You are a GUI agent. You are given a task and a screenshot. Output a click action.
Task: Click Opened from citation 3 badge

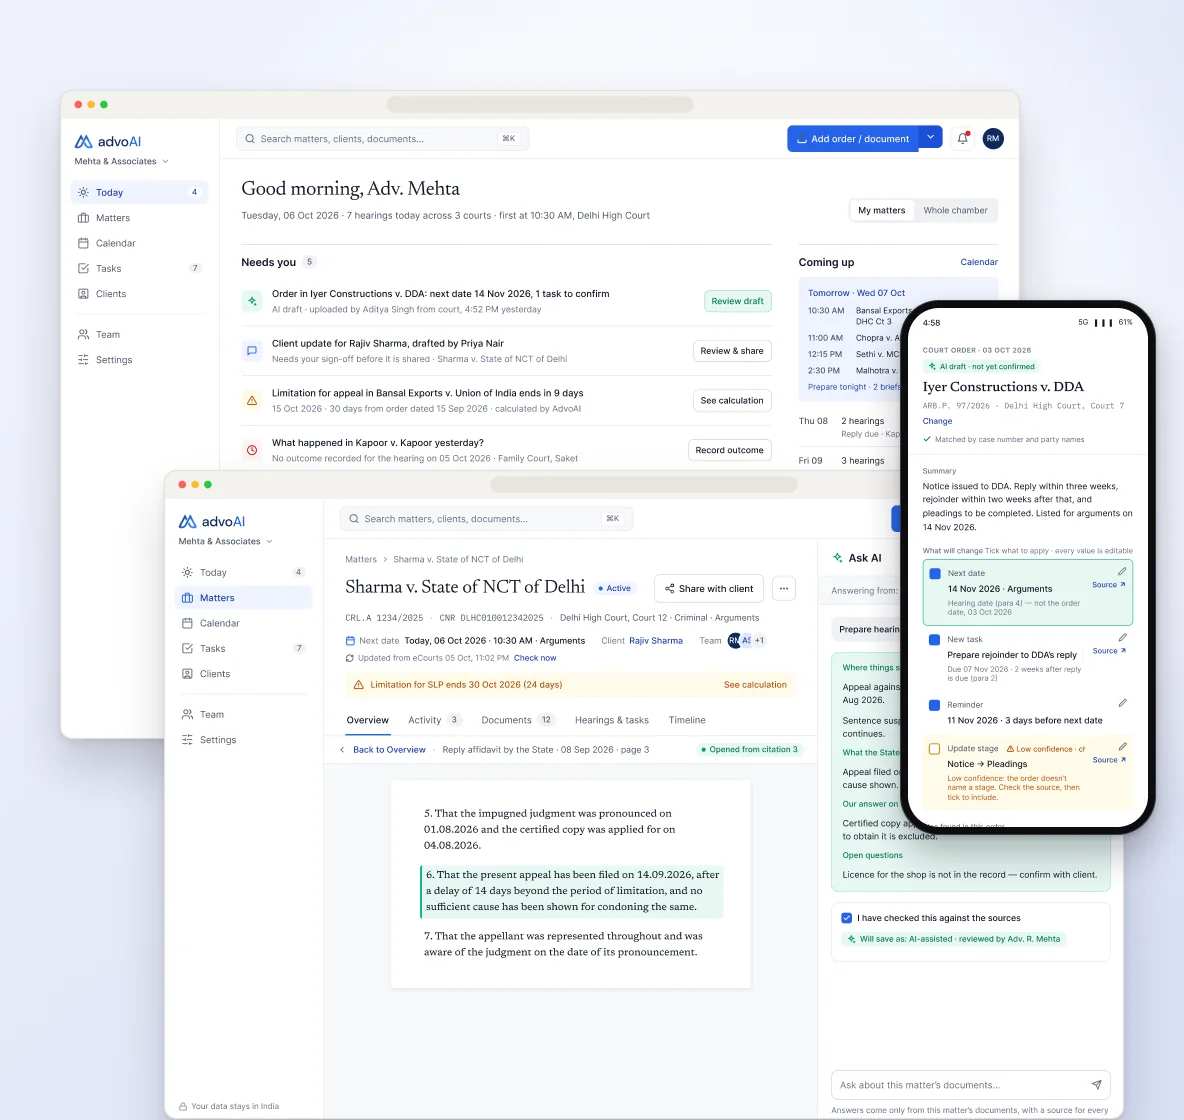pyautogui.click(x=750, y=749)
